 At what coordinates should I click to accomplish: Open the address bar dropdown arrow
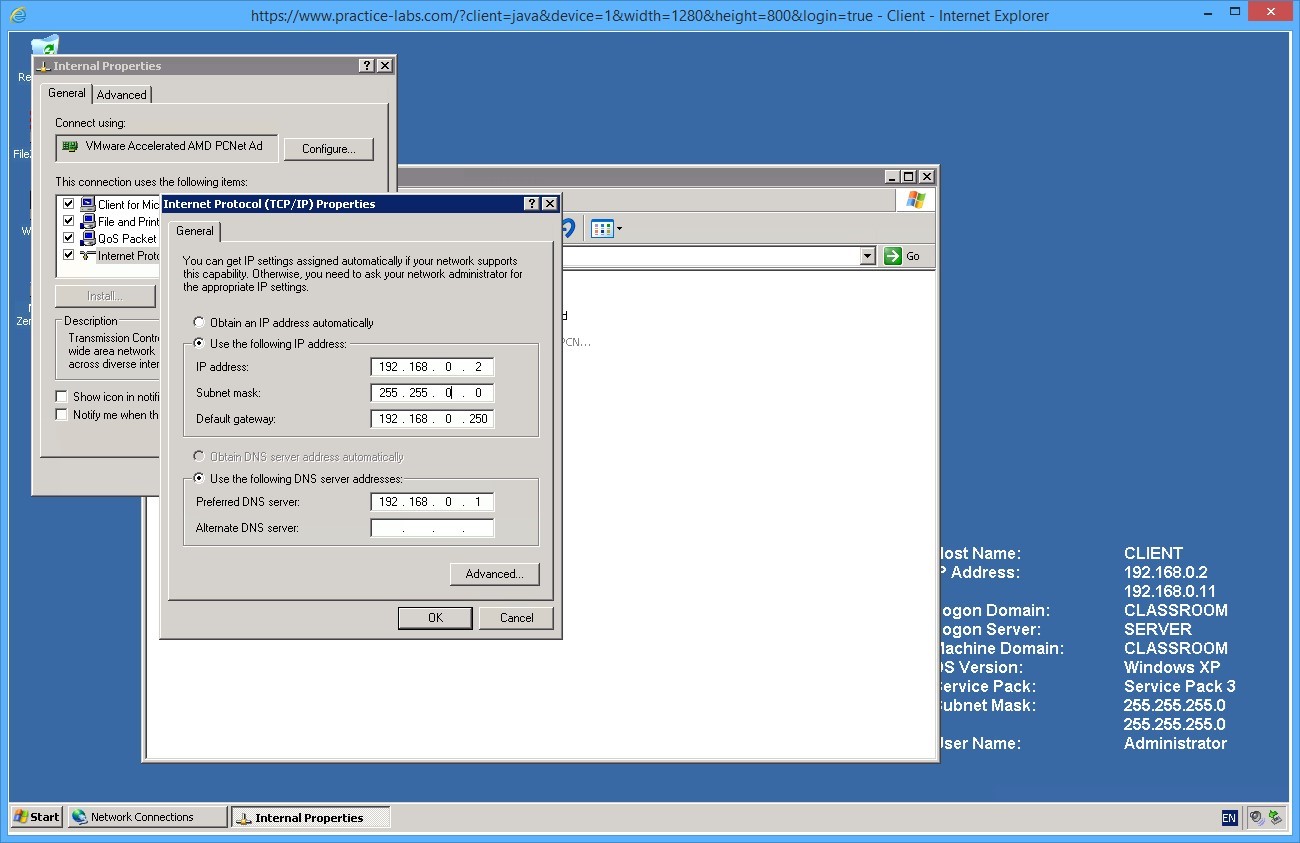point(868,255)
